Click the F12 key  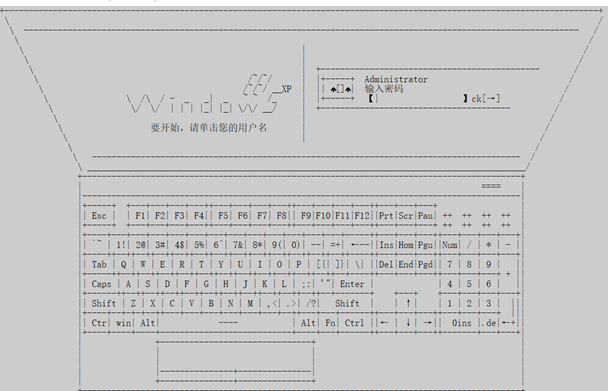(x=362, y=216)
